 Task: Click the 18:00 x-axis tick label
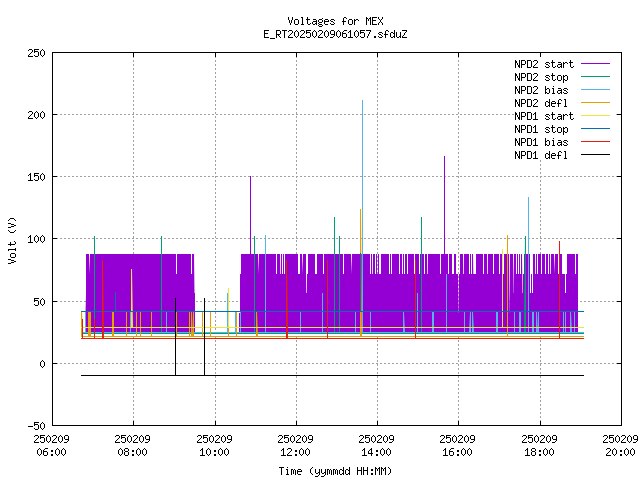(540, 453)
